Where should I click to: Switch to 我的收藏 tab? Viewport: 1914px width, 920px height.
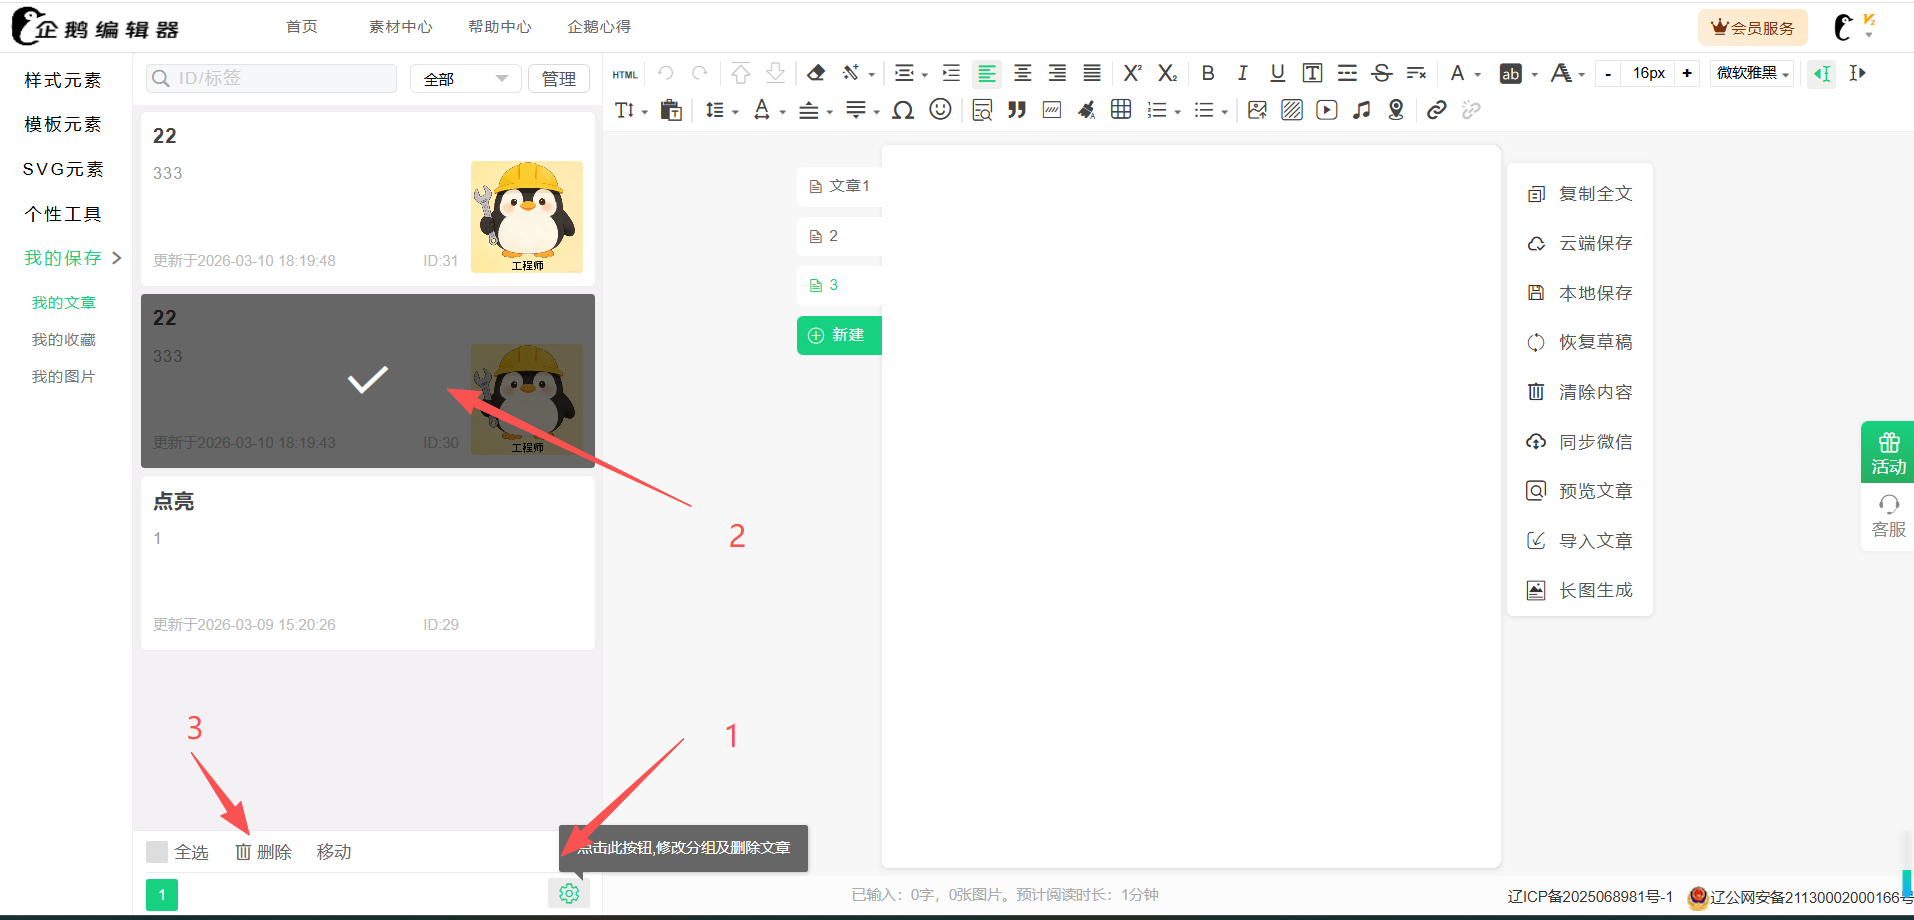point(63,340)
